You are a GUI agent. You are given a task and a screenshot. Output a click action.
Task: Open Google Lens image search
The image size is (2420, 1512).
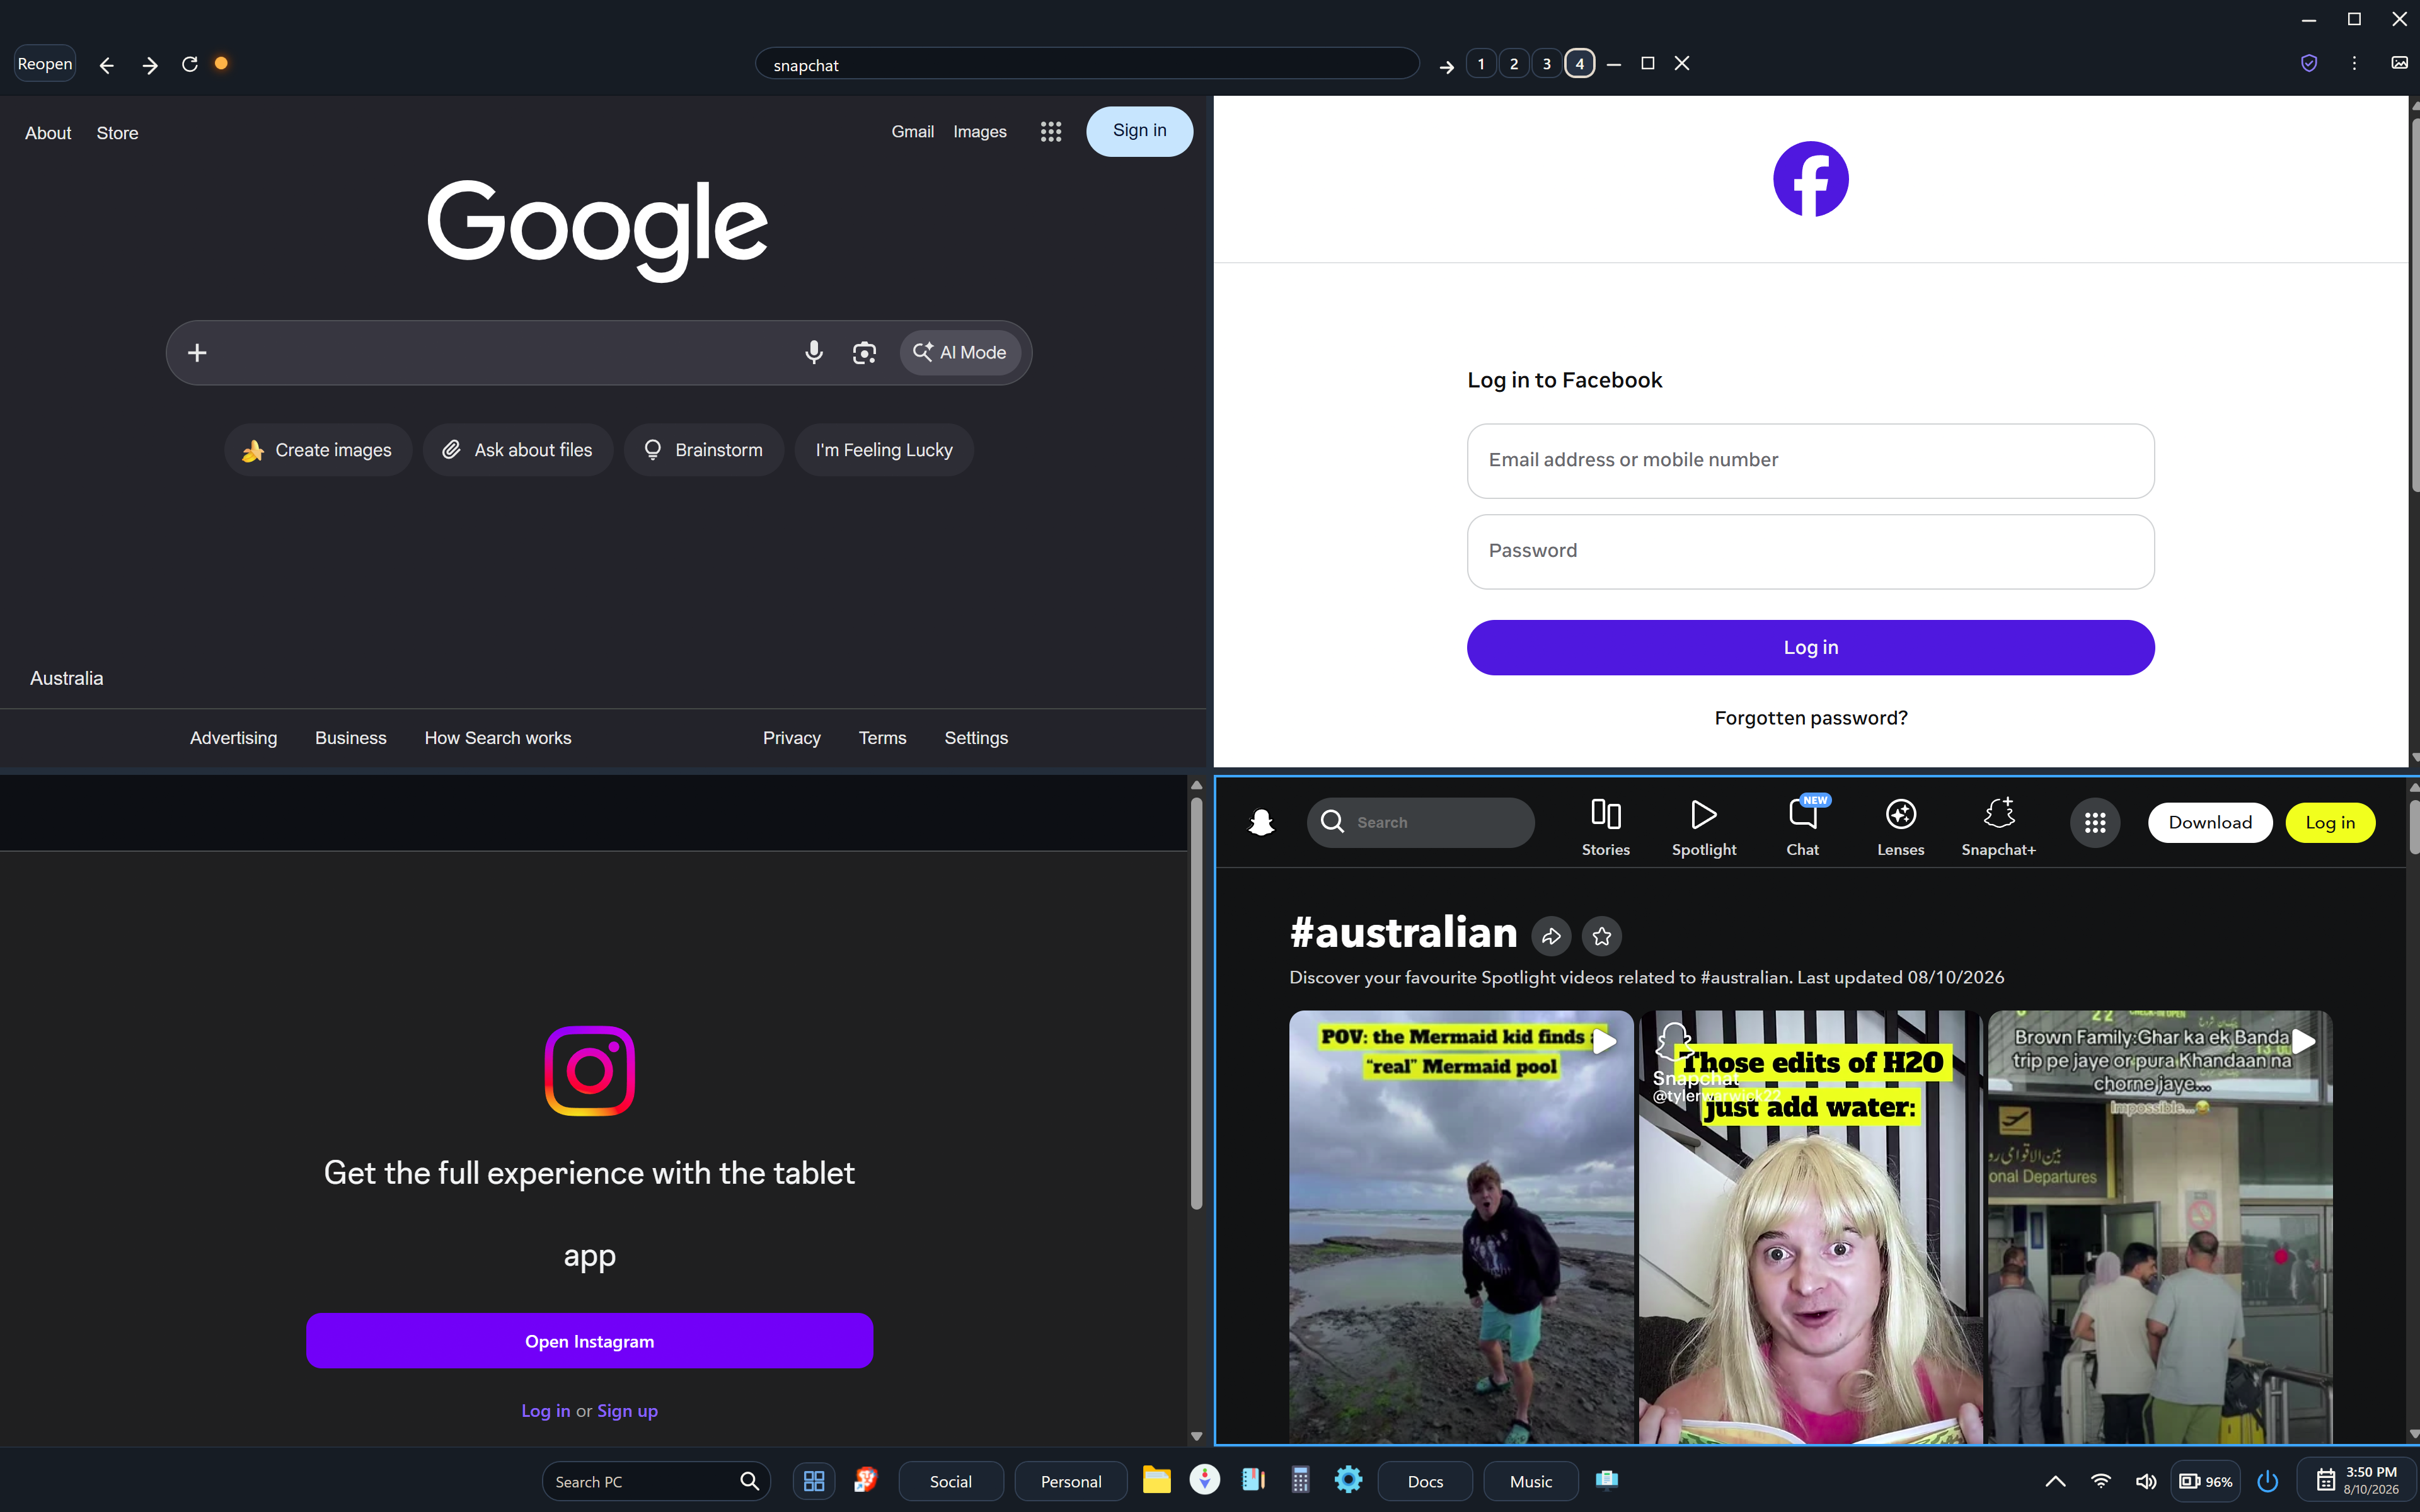(864, 352)
